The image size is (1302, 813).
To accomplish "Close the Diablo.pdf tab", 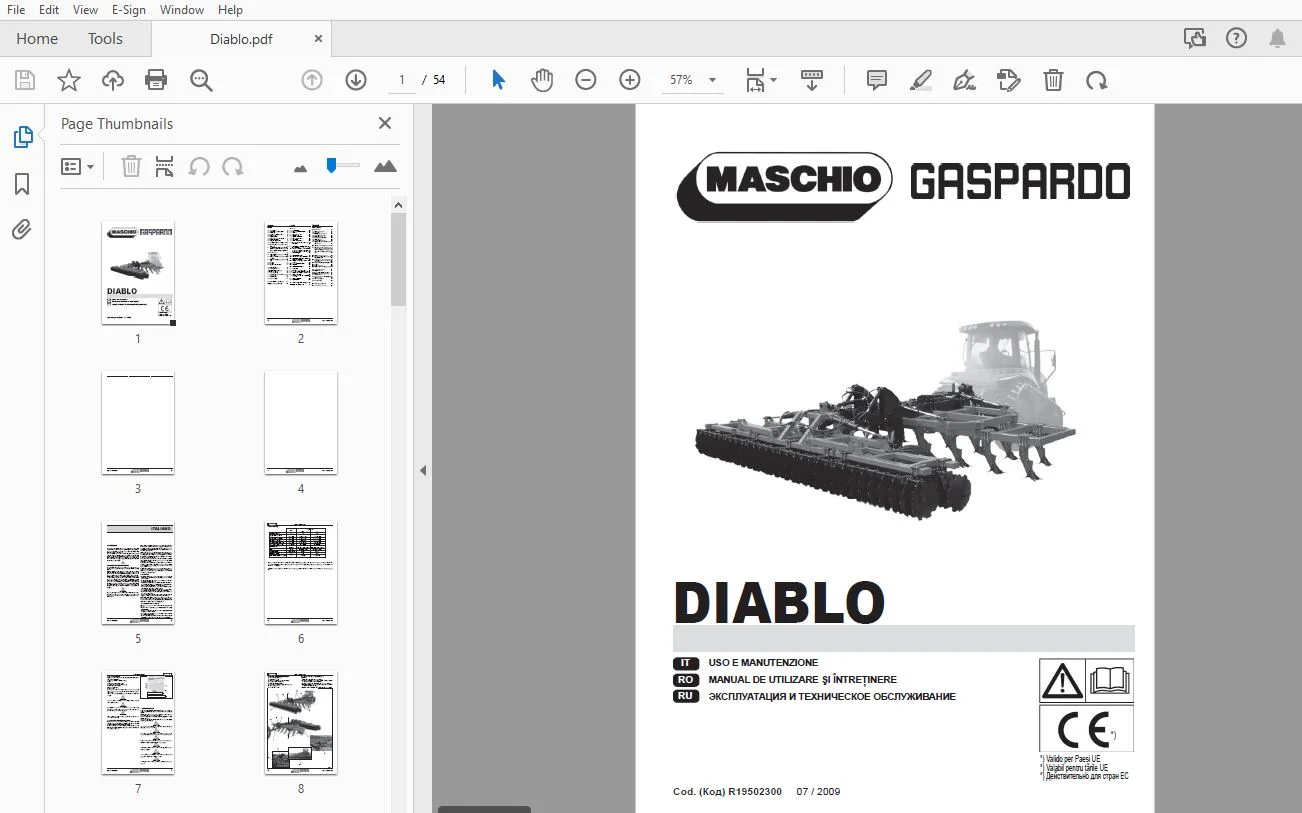I will (318, 39).
